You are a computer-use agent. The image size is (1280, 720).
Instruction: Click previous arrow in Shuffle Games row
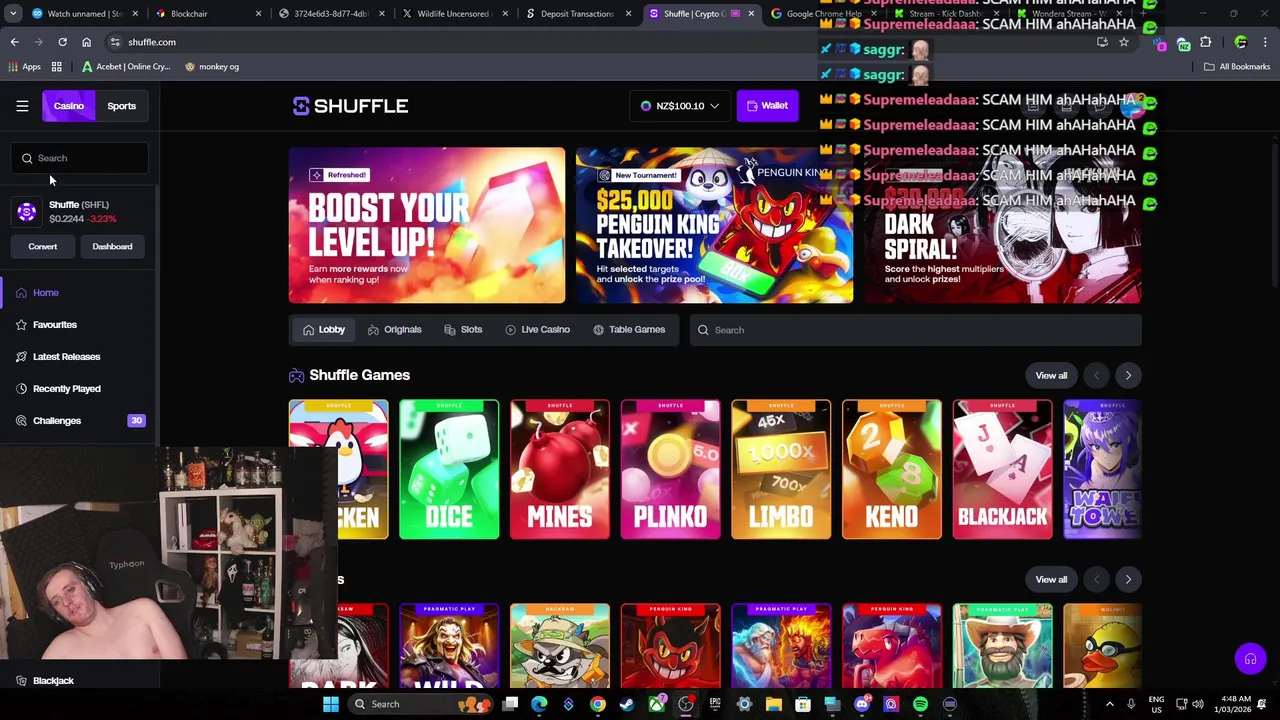coord(1096,375)
